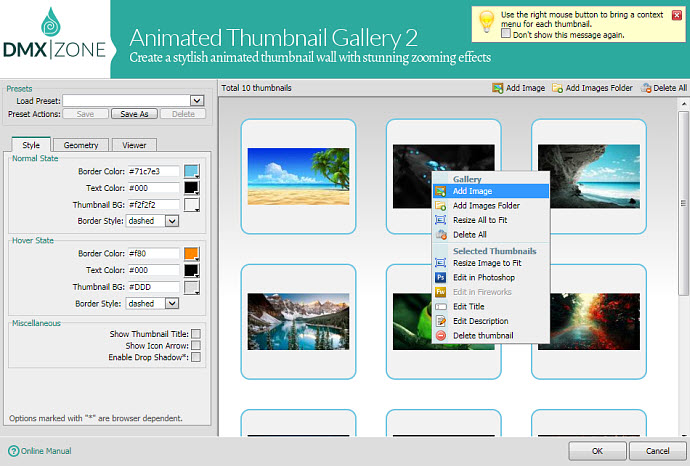Click Resize All to Fit menu icon

coord(440,220)
